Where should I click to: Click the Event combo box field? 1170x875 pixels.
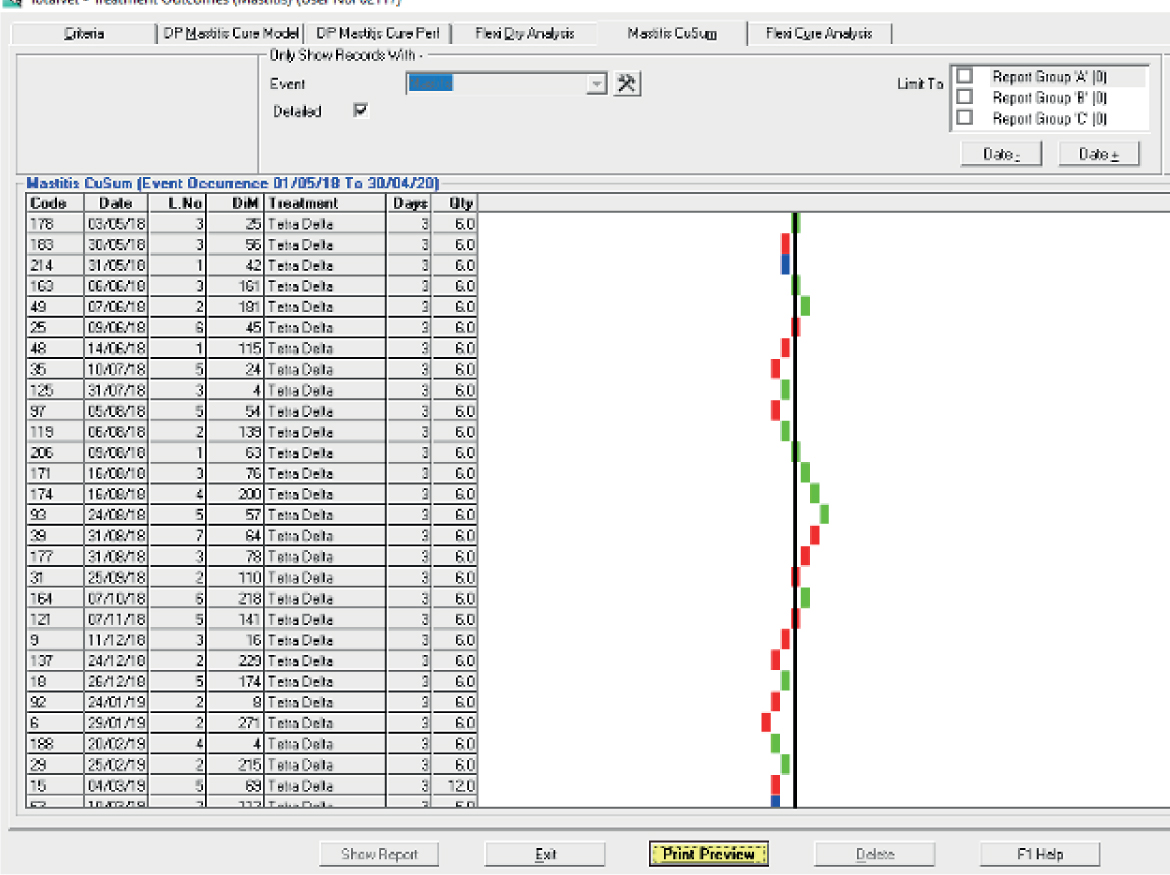(x=507, y=84)
